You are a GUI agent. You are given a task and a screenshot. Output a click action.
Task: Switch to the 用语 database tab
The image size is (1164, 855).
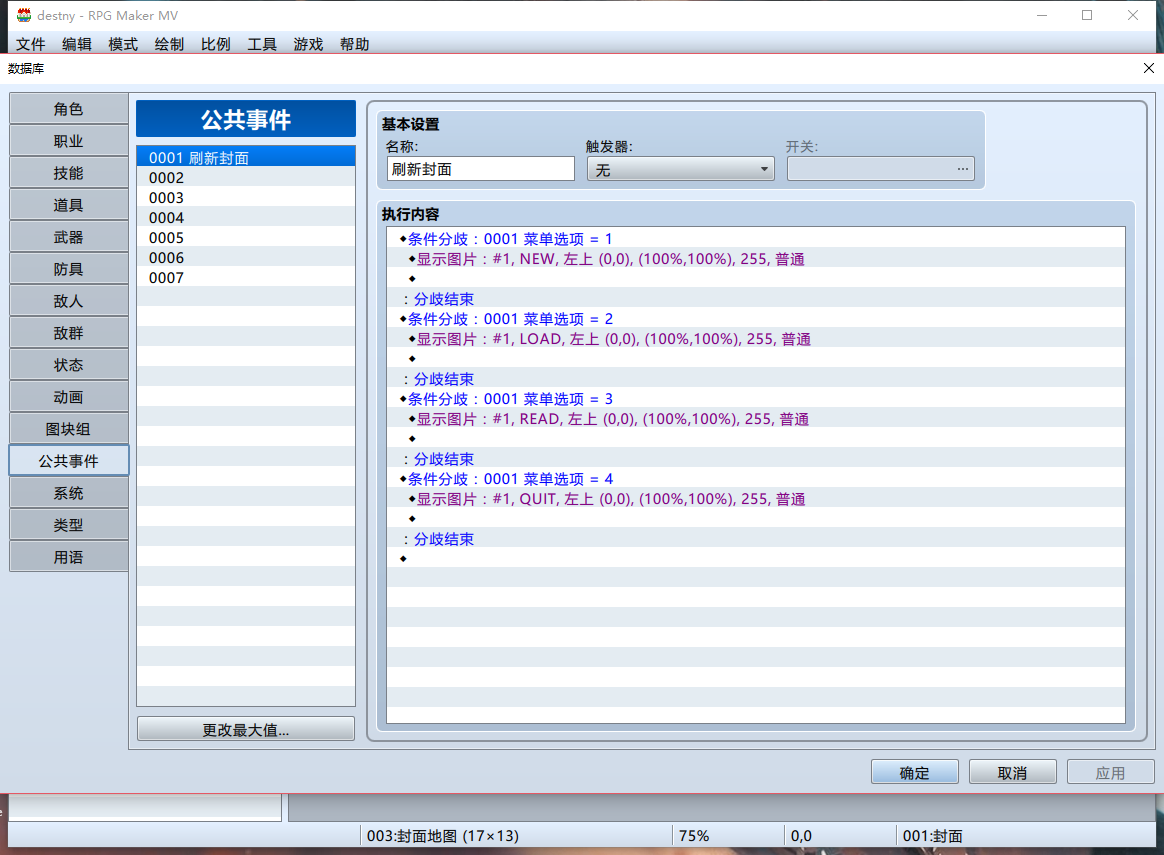(x=68, y=557)
